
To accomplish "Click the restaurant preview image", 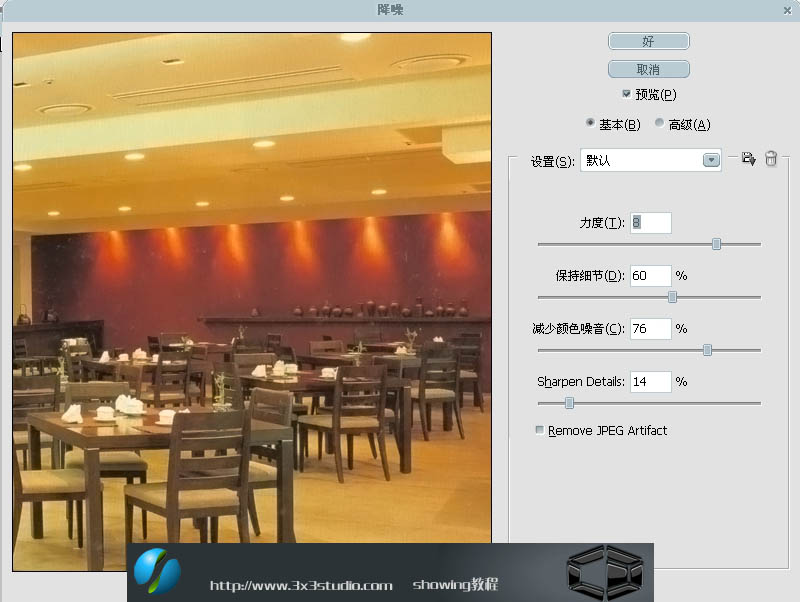I will pyautogui.click(x=252, y=301).
